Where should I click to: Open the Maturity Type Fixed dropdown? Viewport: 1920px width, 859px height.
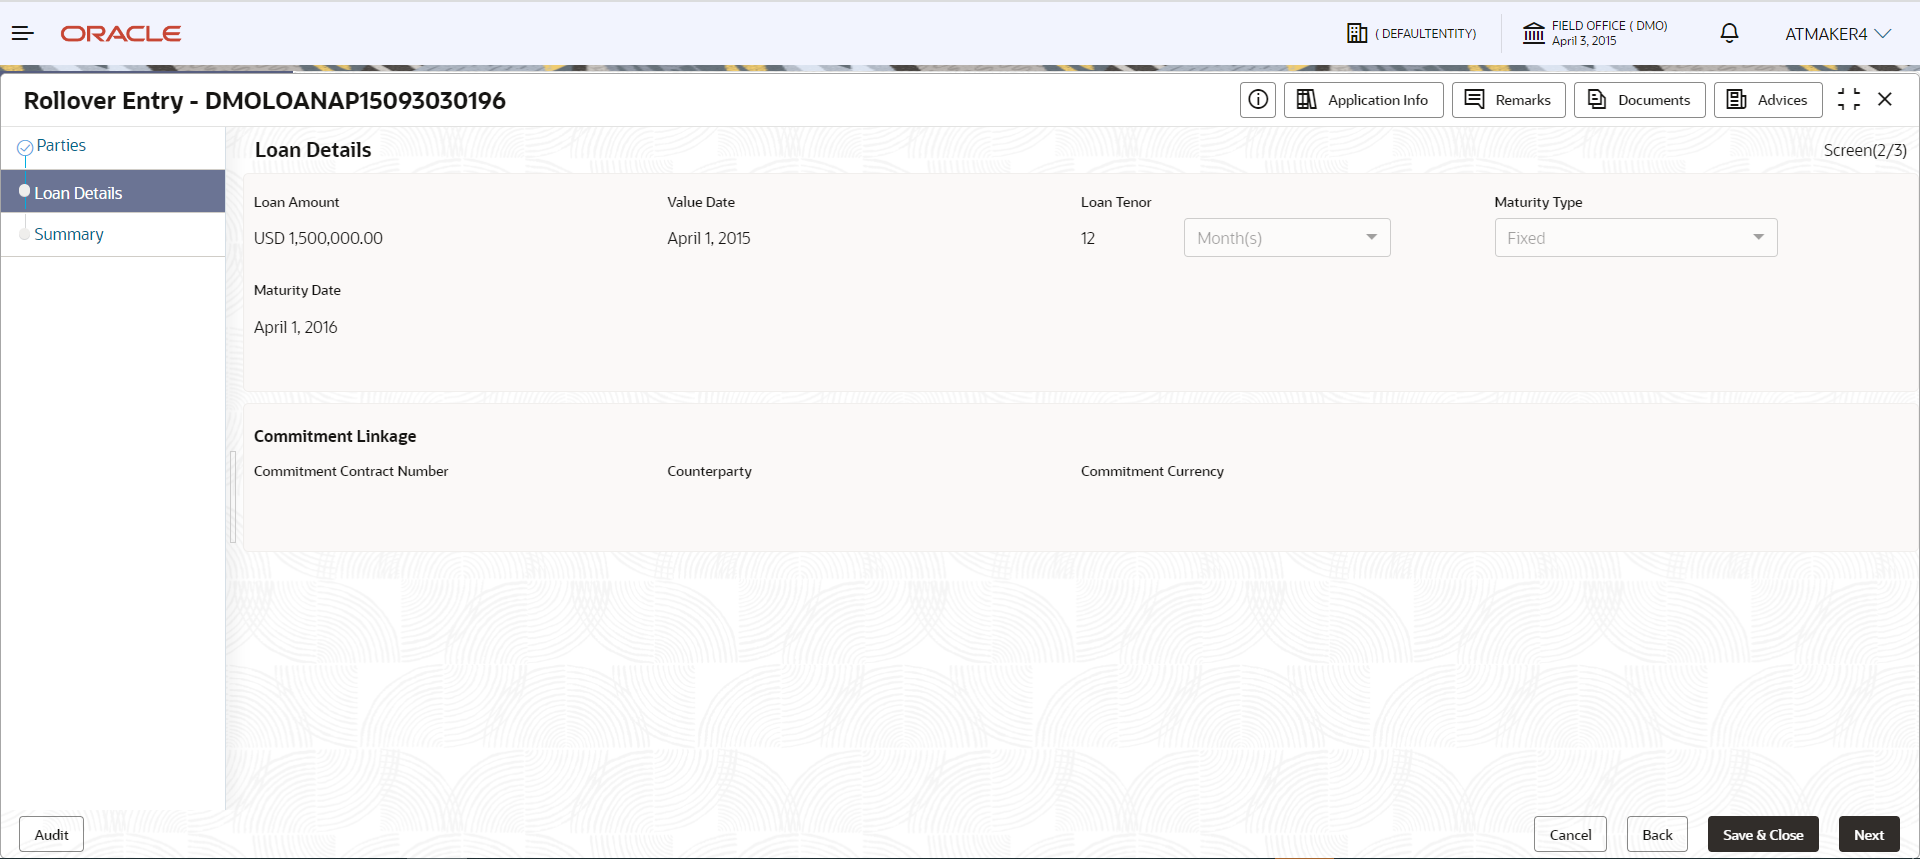1636,238
